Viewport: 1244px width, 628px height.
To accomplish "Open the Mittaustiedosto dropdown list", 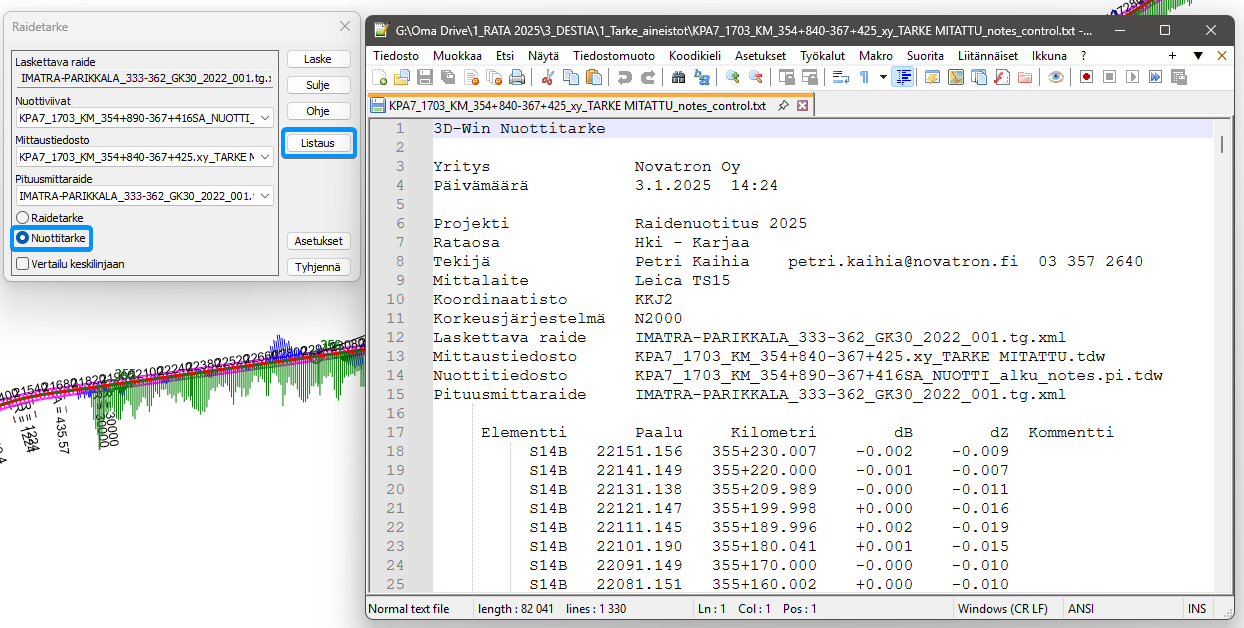I will (x=264, y=157).
